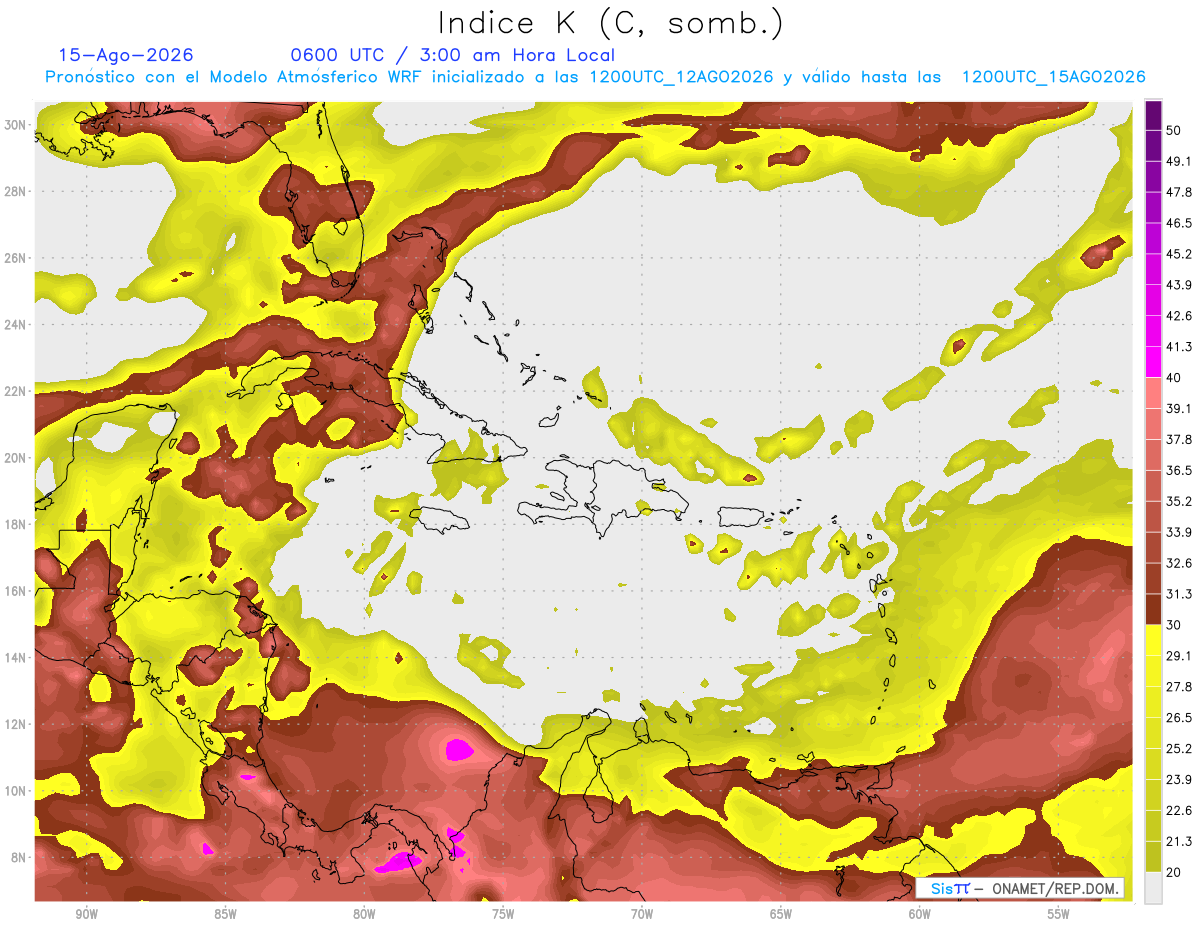The width and height of the screenshot is (1200, 927).
Task: Click the 16N latitude label
Action: (x=16, y=591)
